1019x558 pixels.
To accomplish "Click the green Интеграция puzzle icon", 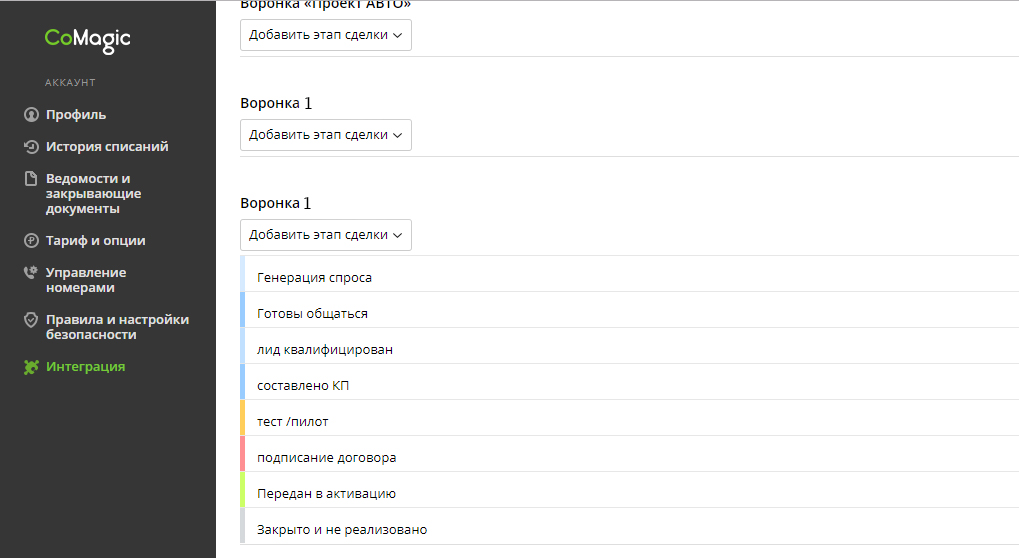I will 31,367.
